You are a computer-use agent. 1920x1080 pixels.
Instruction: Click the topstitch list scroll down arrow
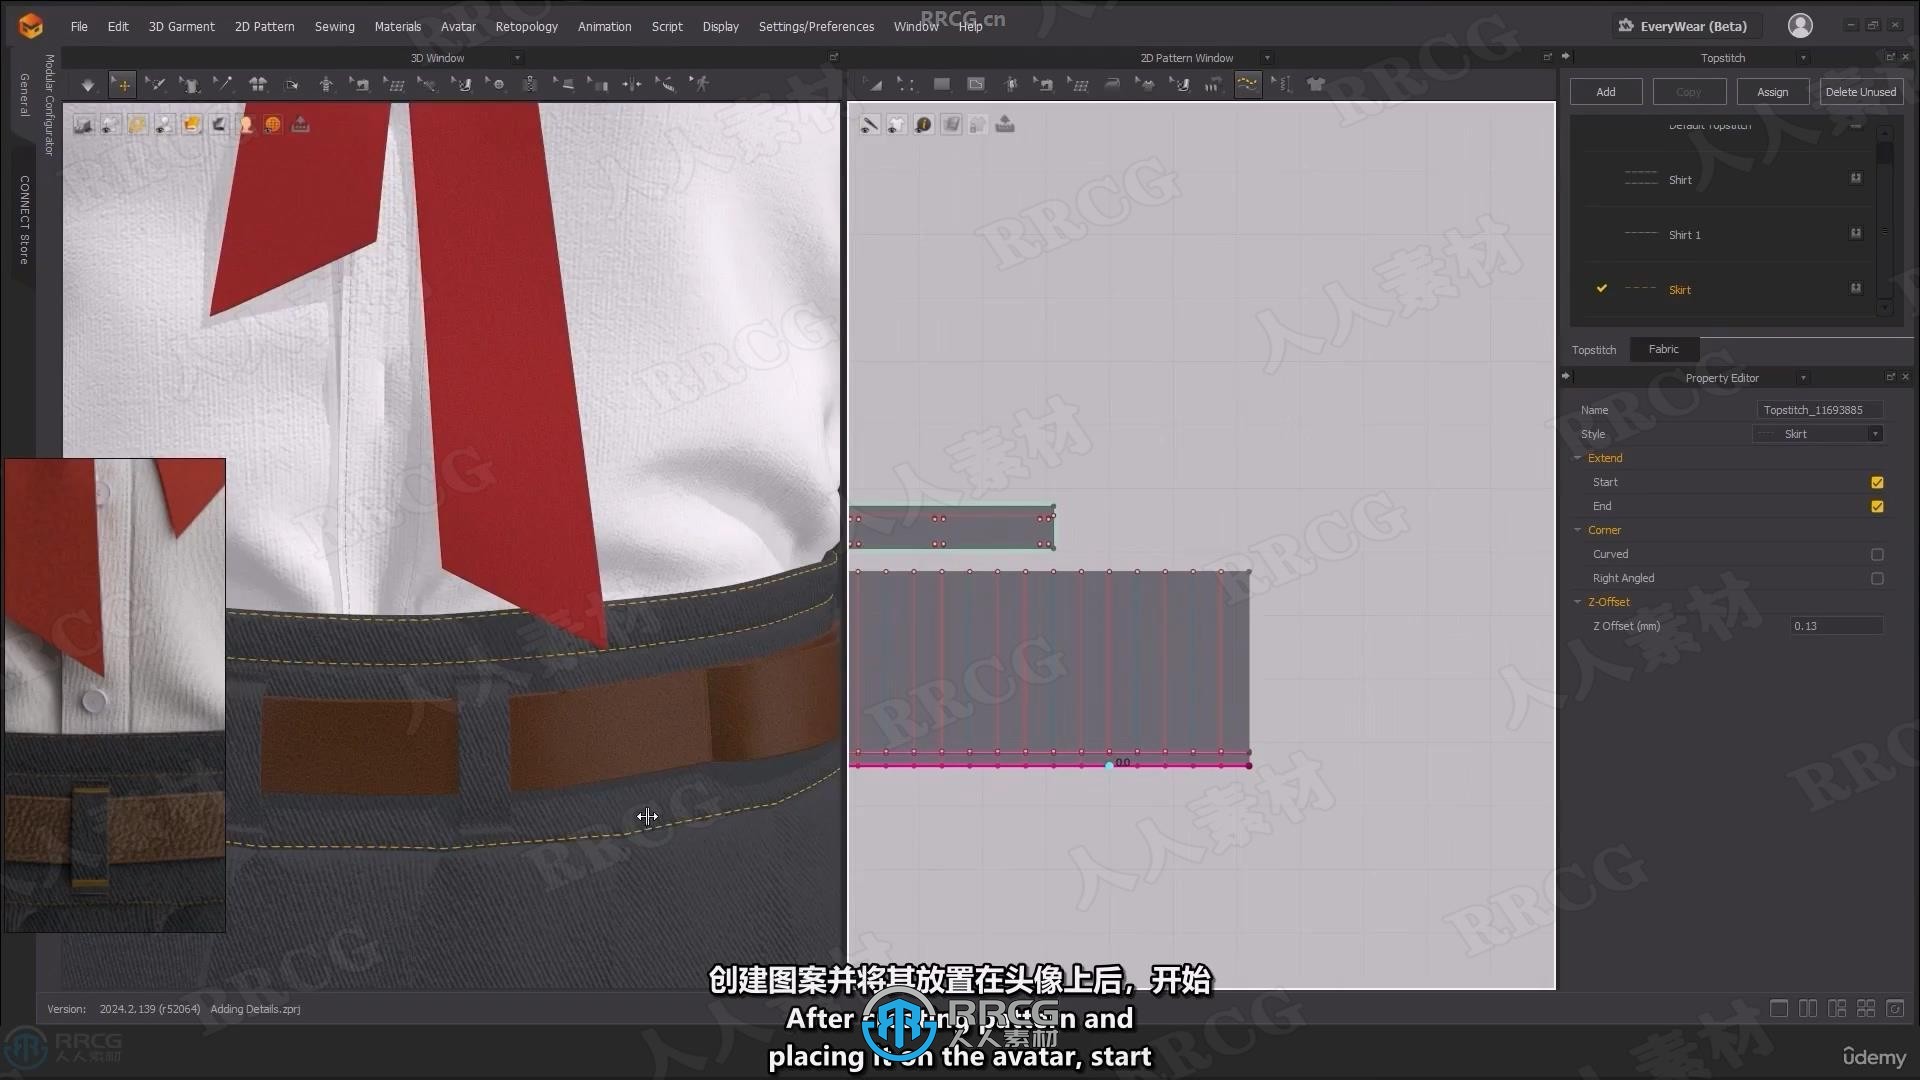click(x=1885, y=308)
